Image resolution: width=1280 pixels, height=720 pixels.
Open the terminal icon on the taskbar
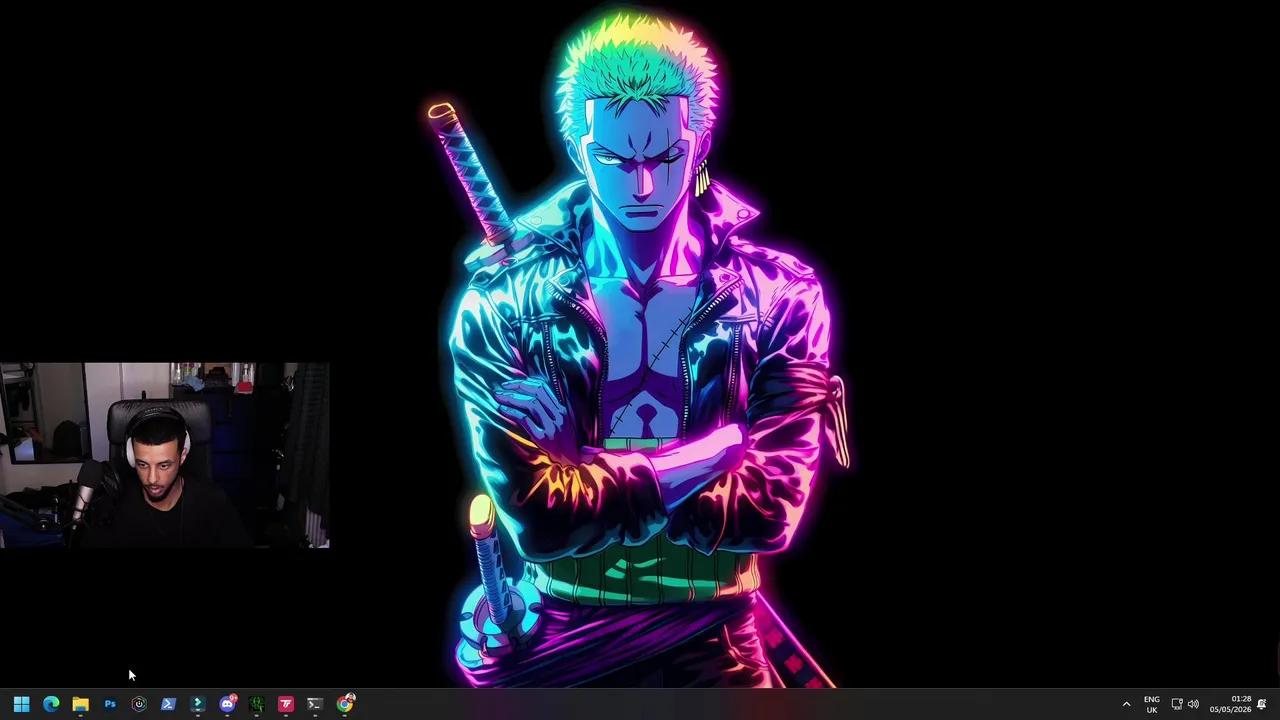[x=315, y=704]
